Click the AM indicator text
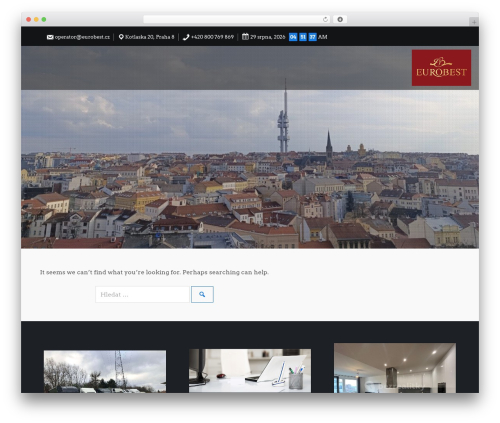This screenshot has width=500, height=423. [323, 37]
